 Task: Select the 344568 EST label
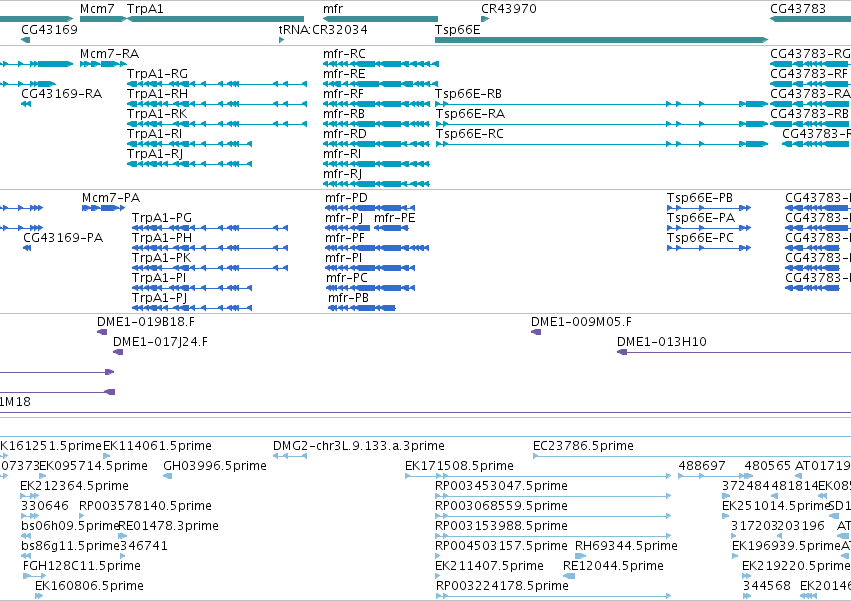pos(767,586)
